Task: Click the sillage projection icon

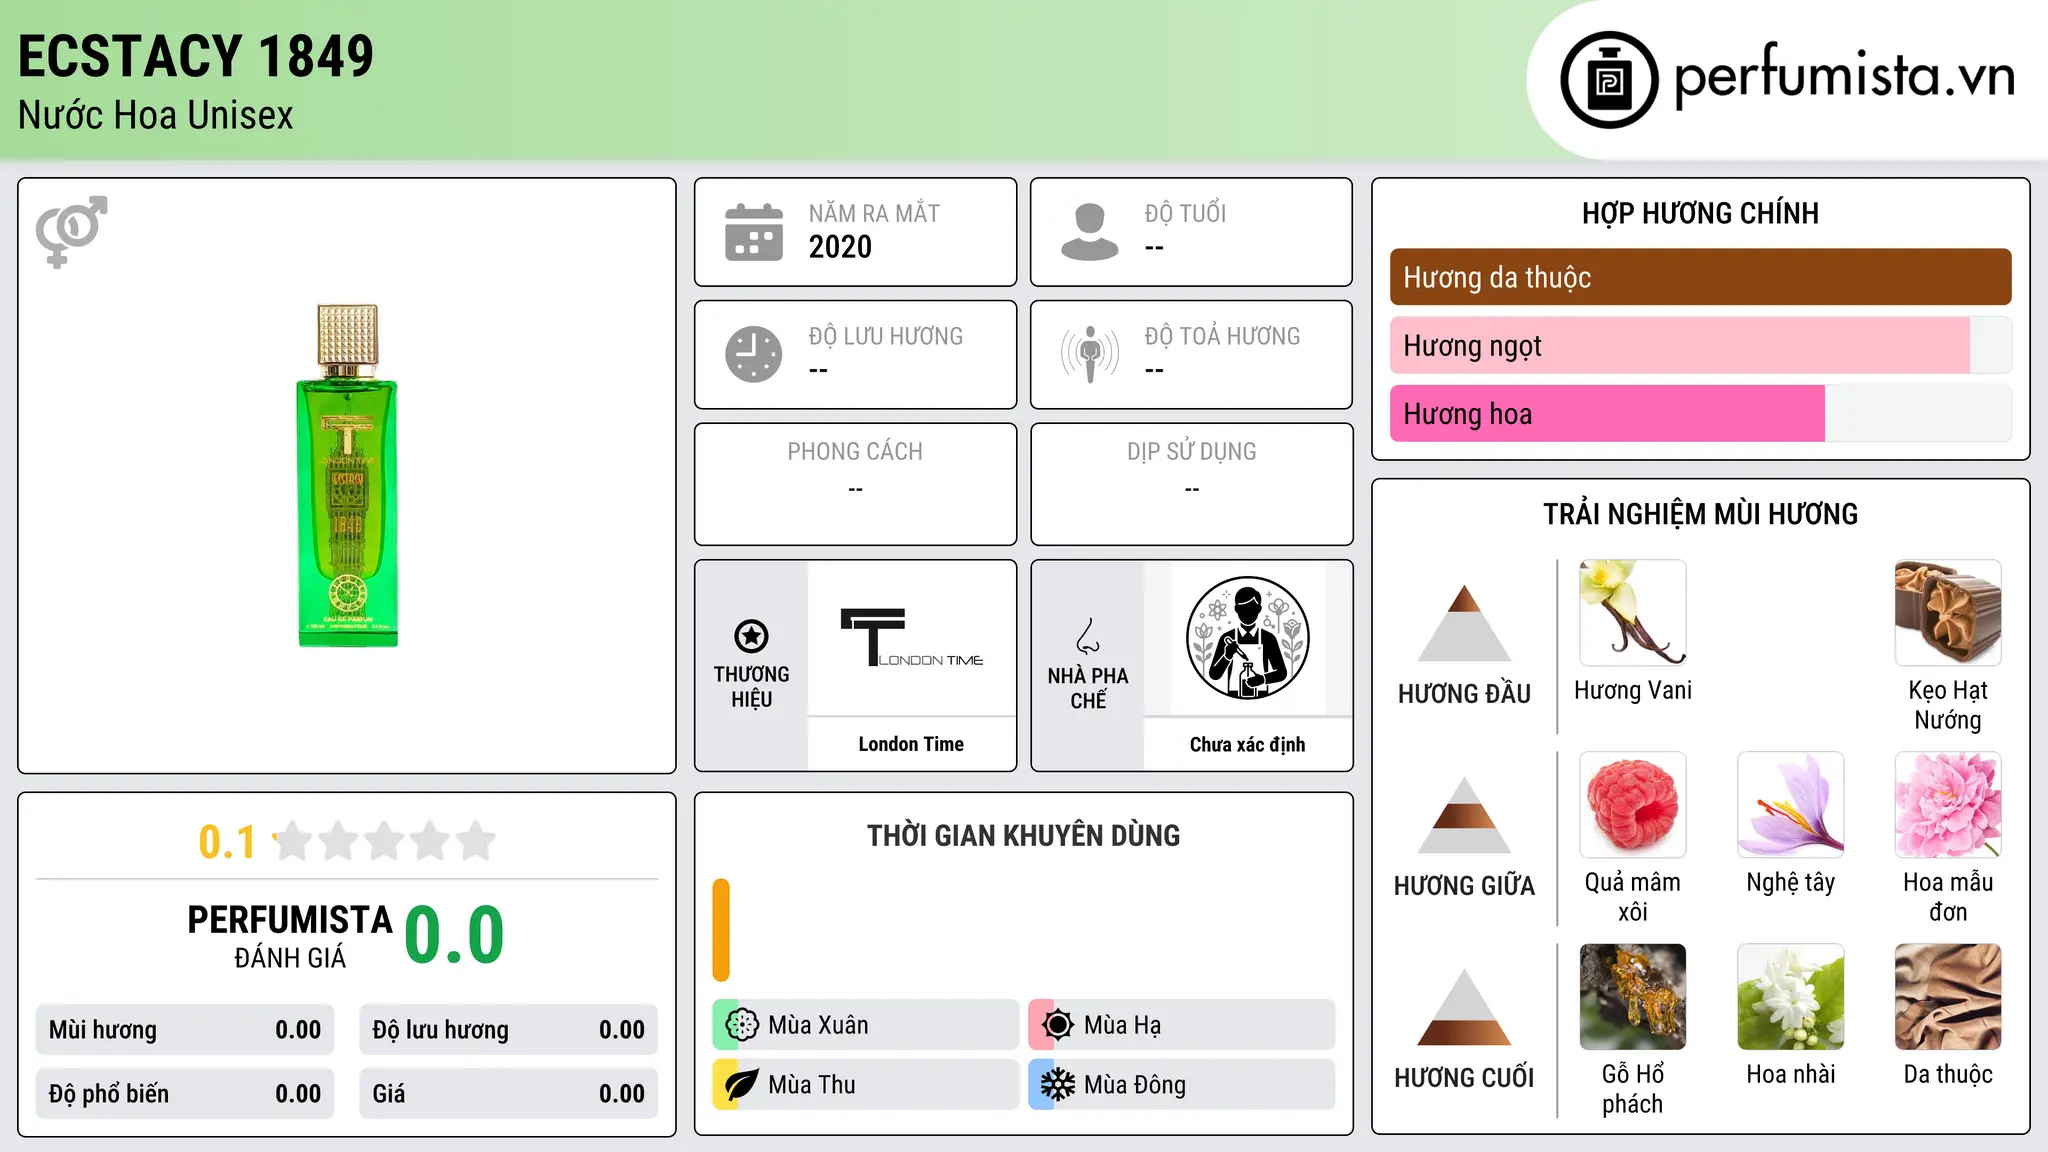Action: pyautogui.click(x=1090, y=354)
